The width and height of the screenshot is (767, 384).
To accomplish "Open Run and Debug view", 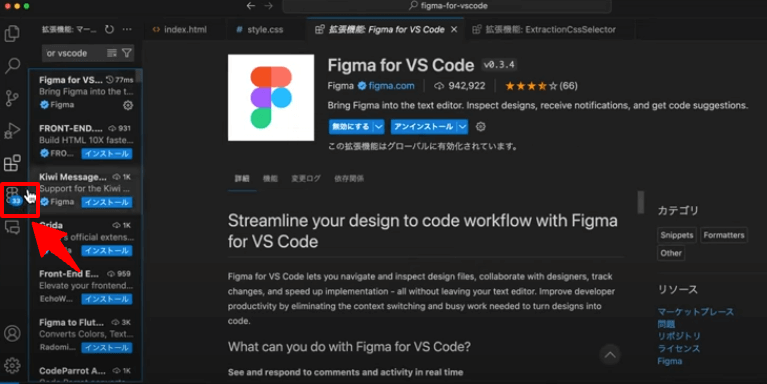I will (x=12, y=131).
